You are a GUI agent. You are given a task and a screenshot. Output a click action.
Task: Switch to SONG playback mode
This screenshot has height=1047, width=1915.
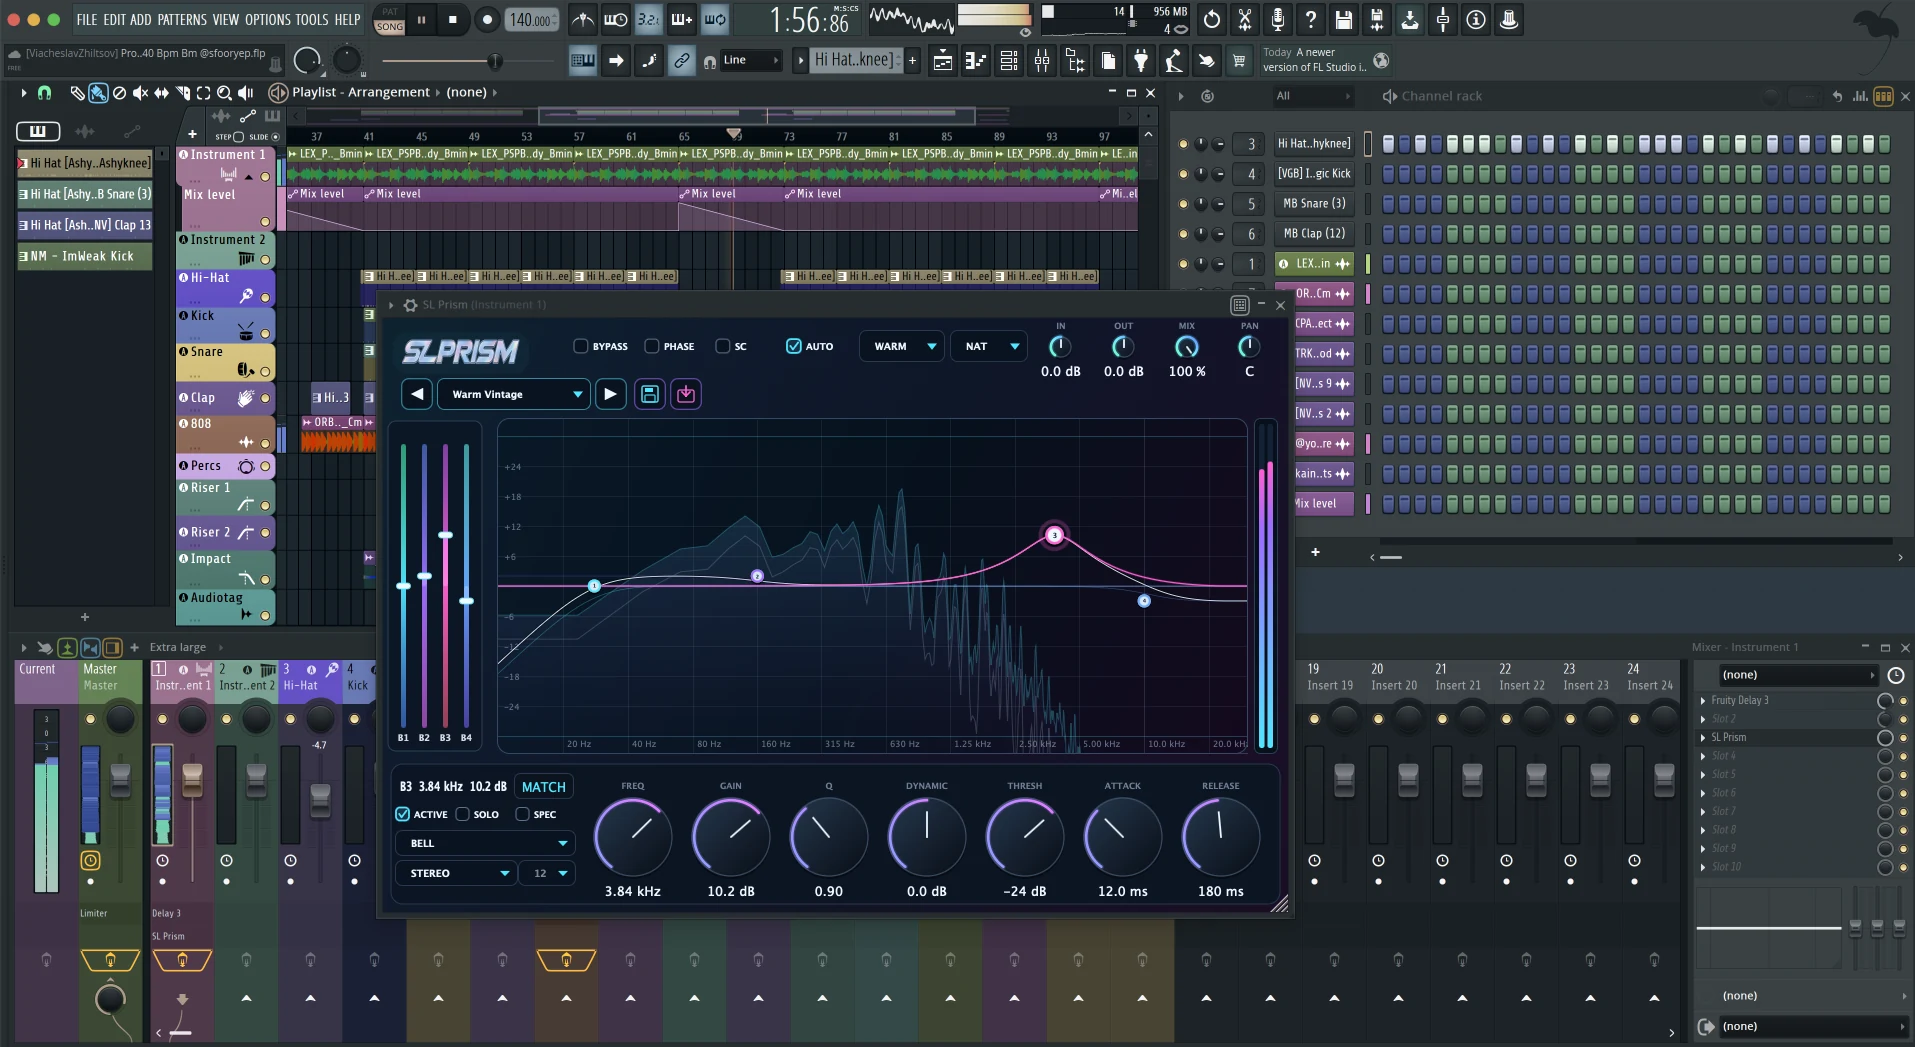(x=390, y=27)
